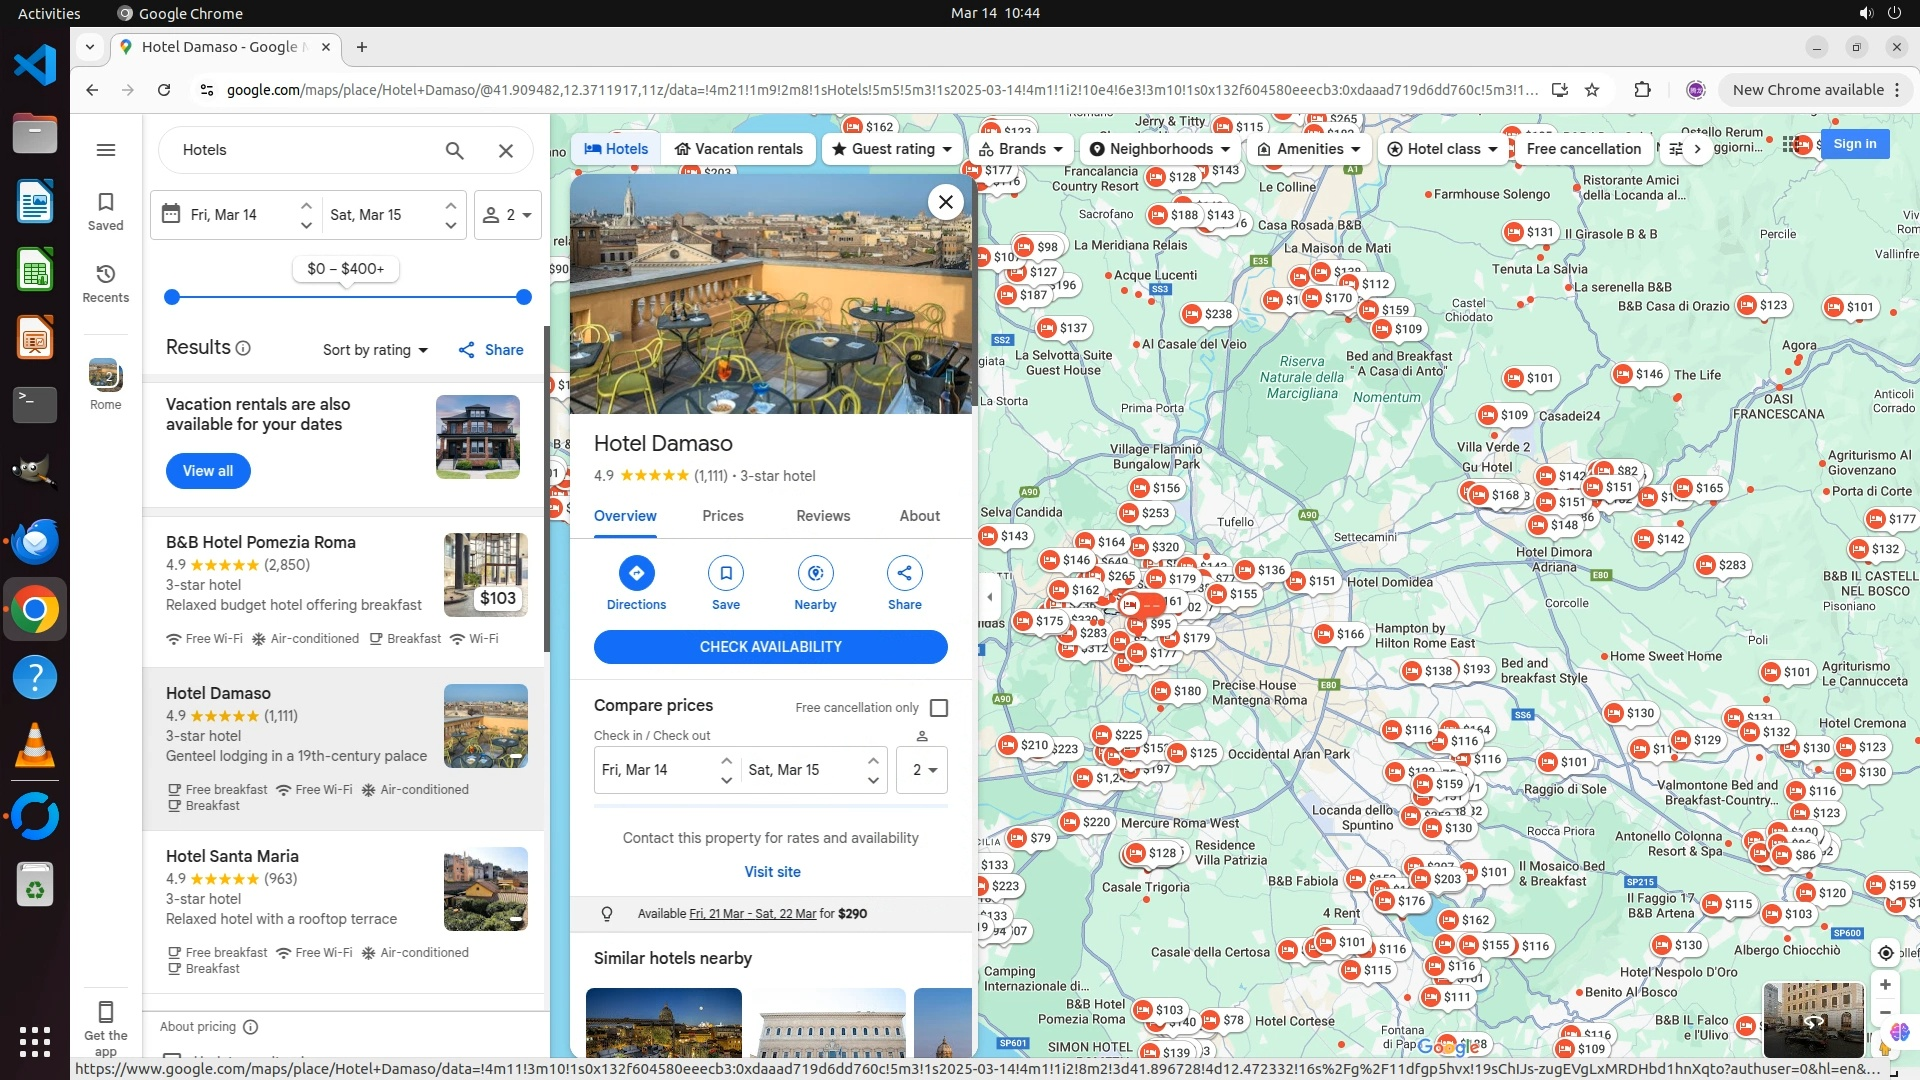Click the right handle of price slider

[x=523, y=297]
